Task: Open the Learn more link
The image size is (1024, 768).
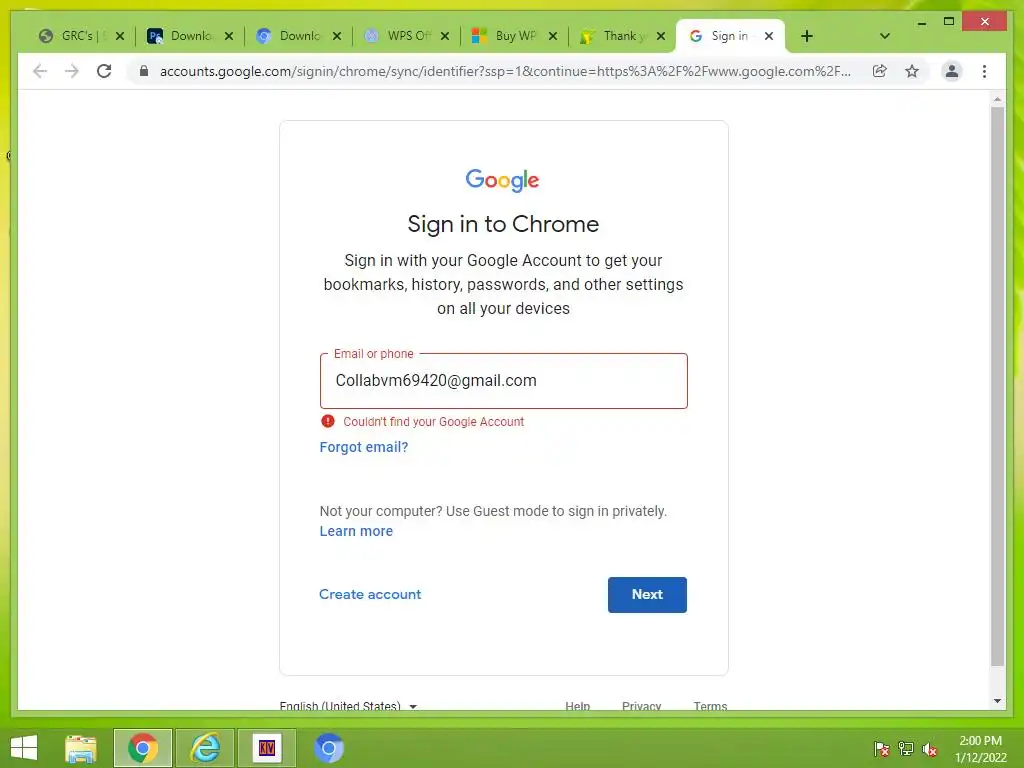Action: point(356,531)
